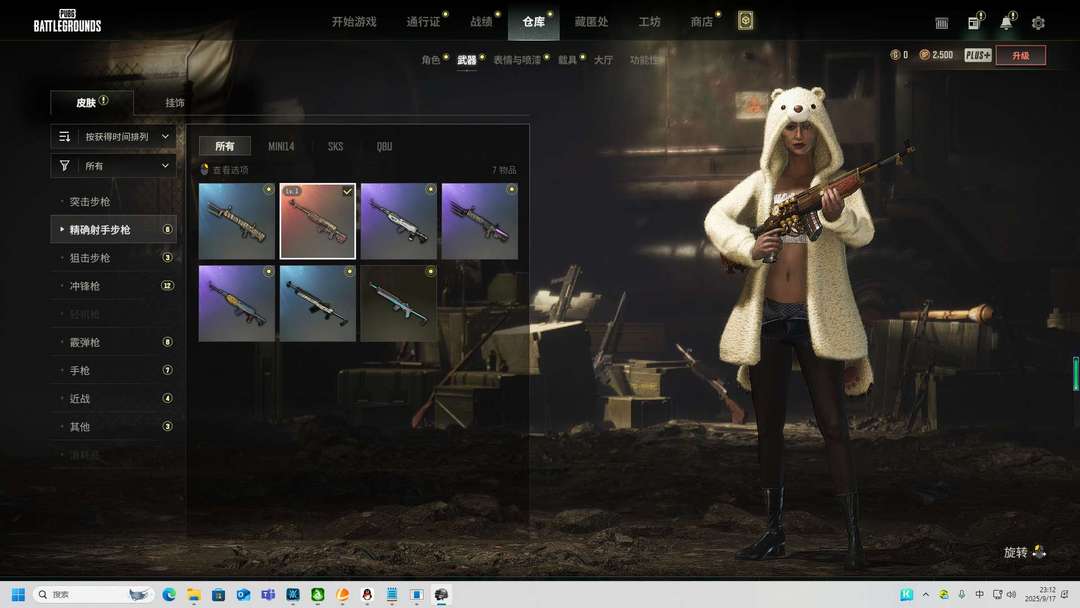The height and width of the screenshot is (608, 1080).
Task: Click the mouse icon beside 查看选项
Action: click(204, 169)
